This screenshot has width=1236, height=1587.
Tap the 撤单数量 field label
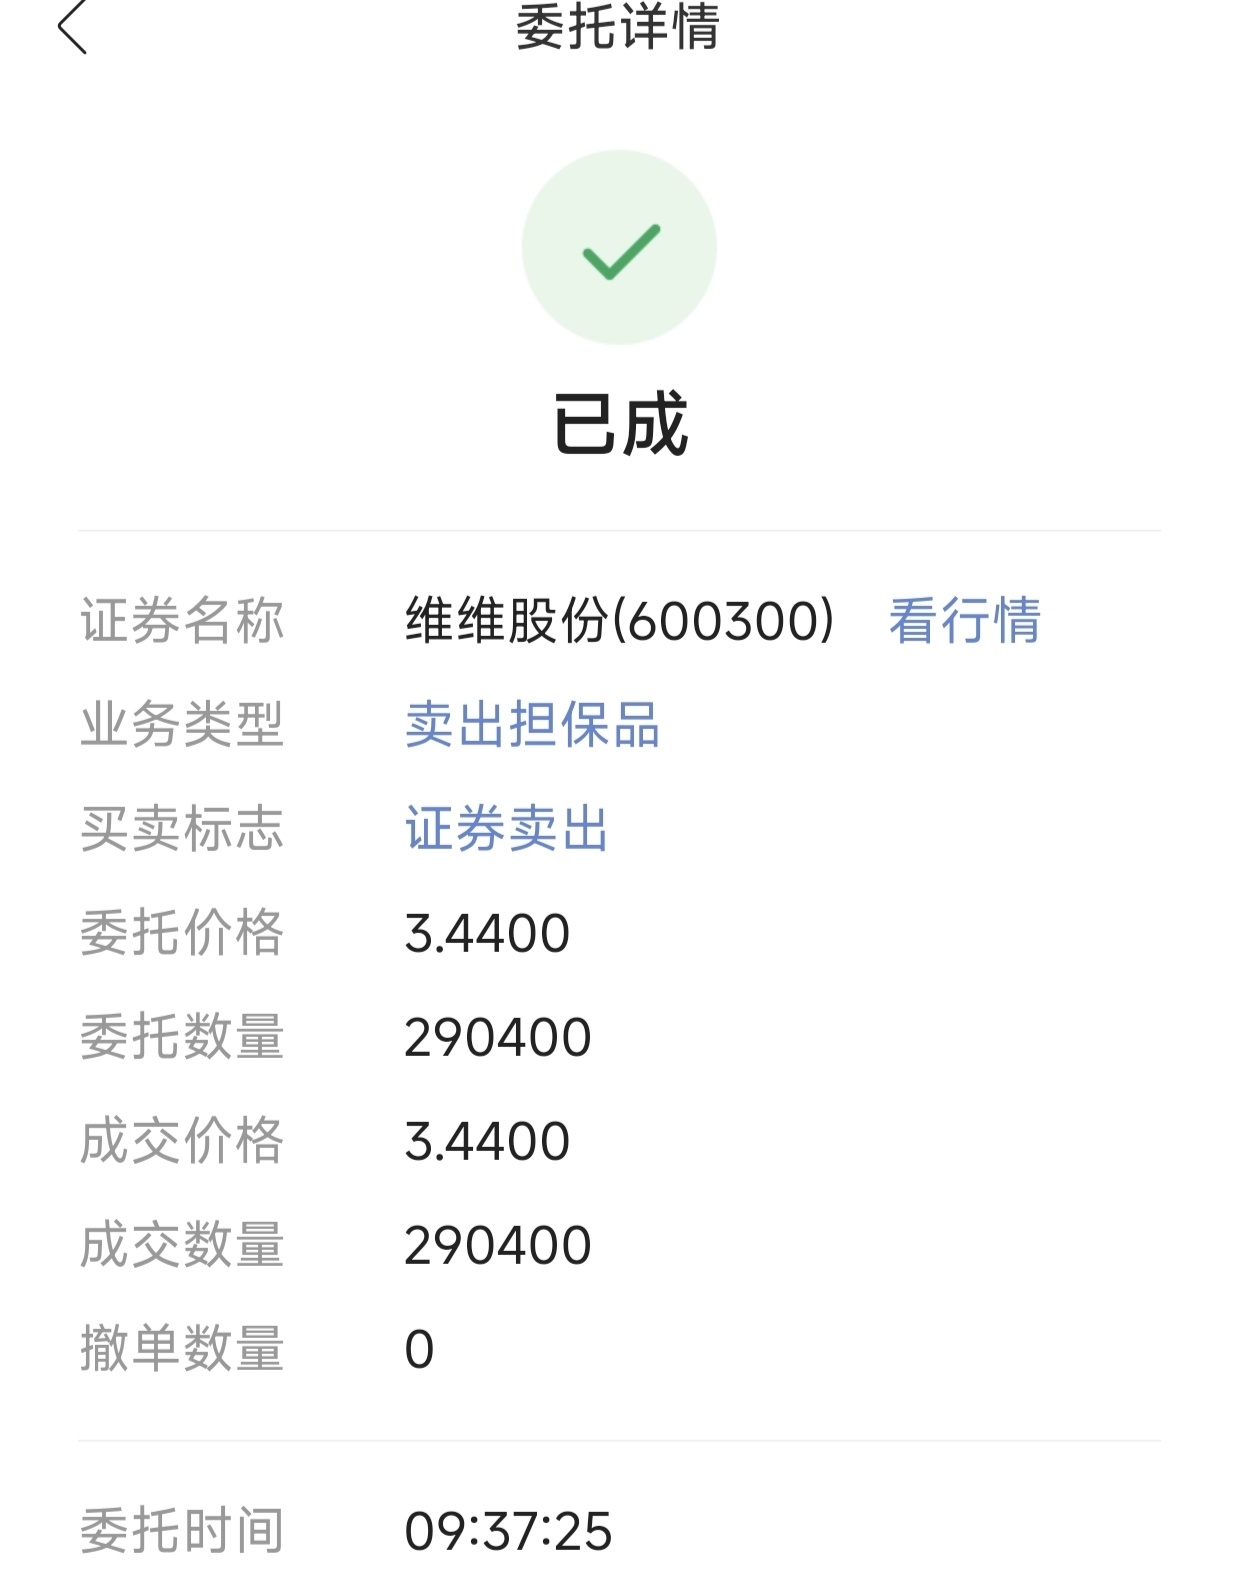[182, 1348]
